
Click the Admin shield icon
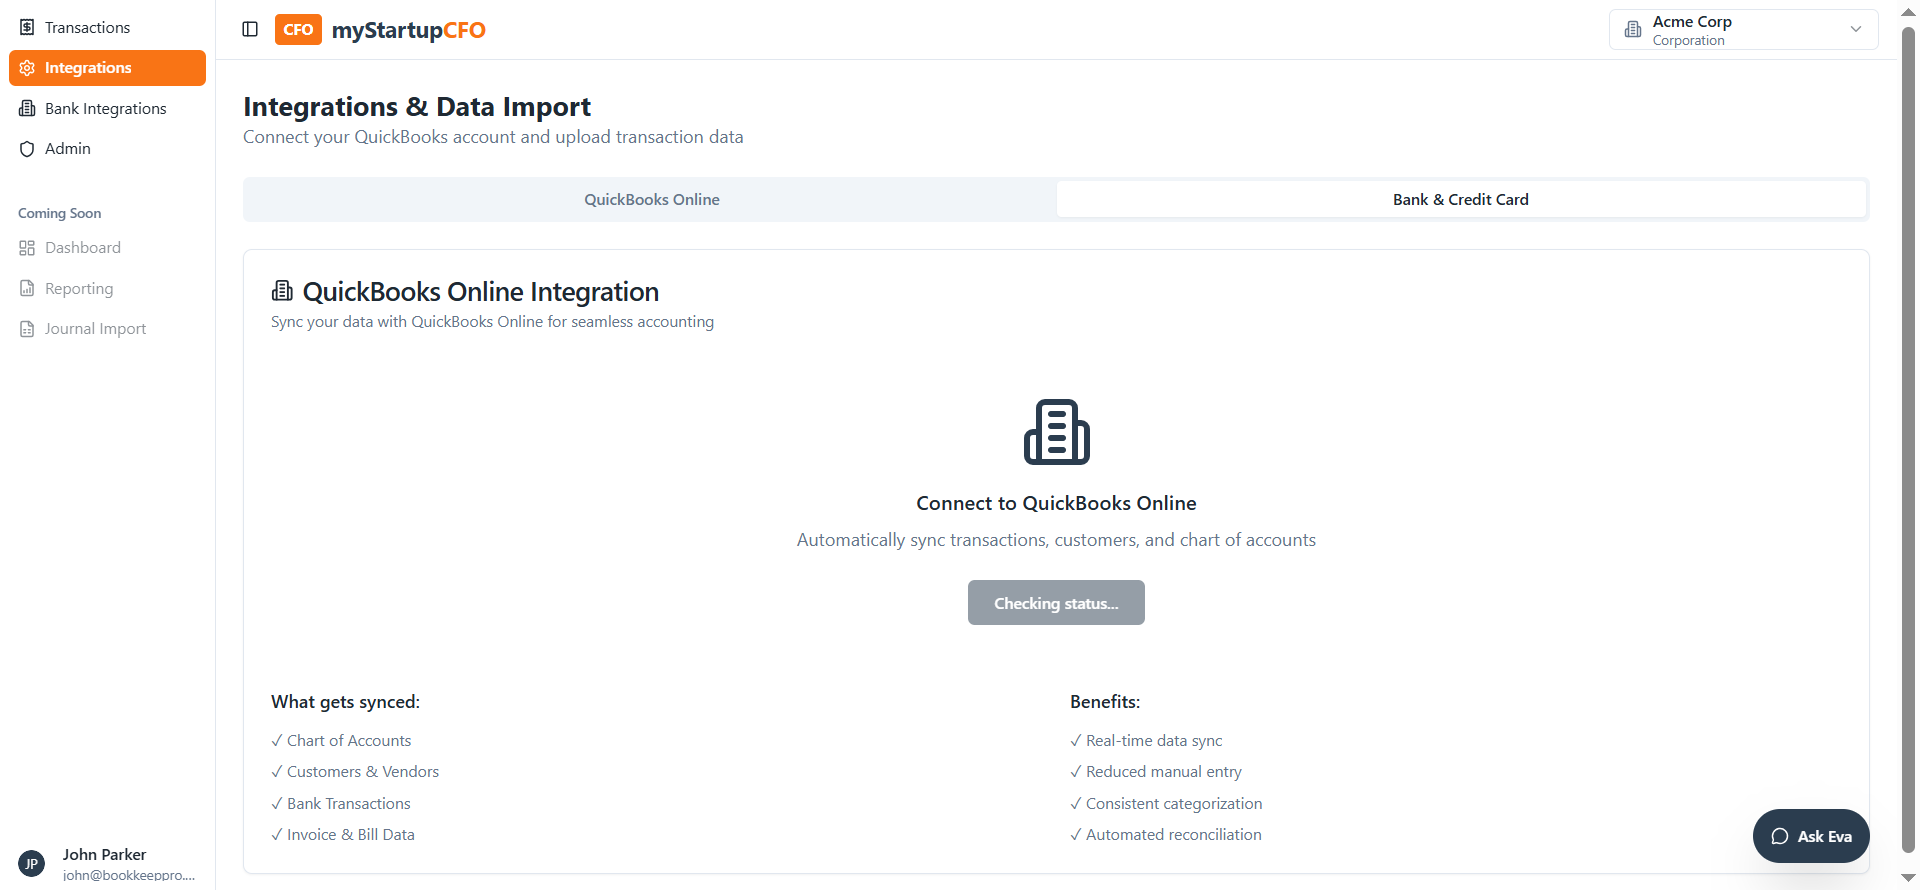(27, 149)
